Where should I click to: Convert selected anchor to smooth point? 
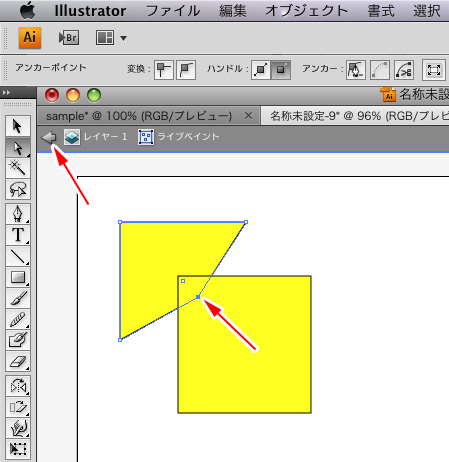tap(186, 70)
